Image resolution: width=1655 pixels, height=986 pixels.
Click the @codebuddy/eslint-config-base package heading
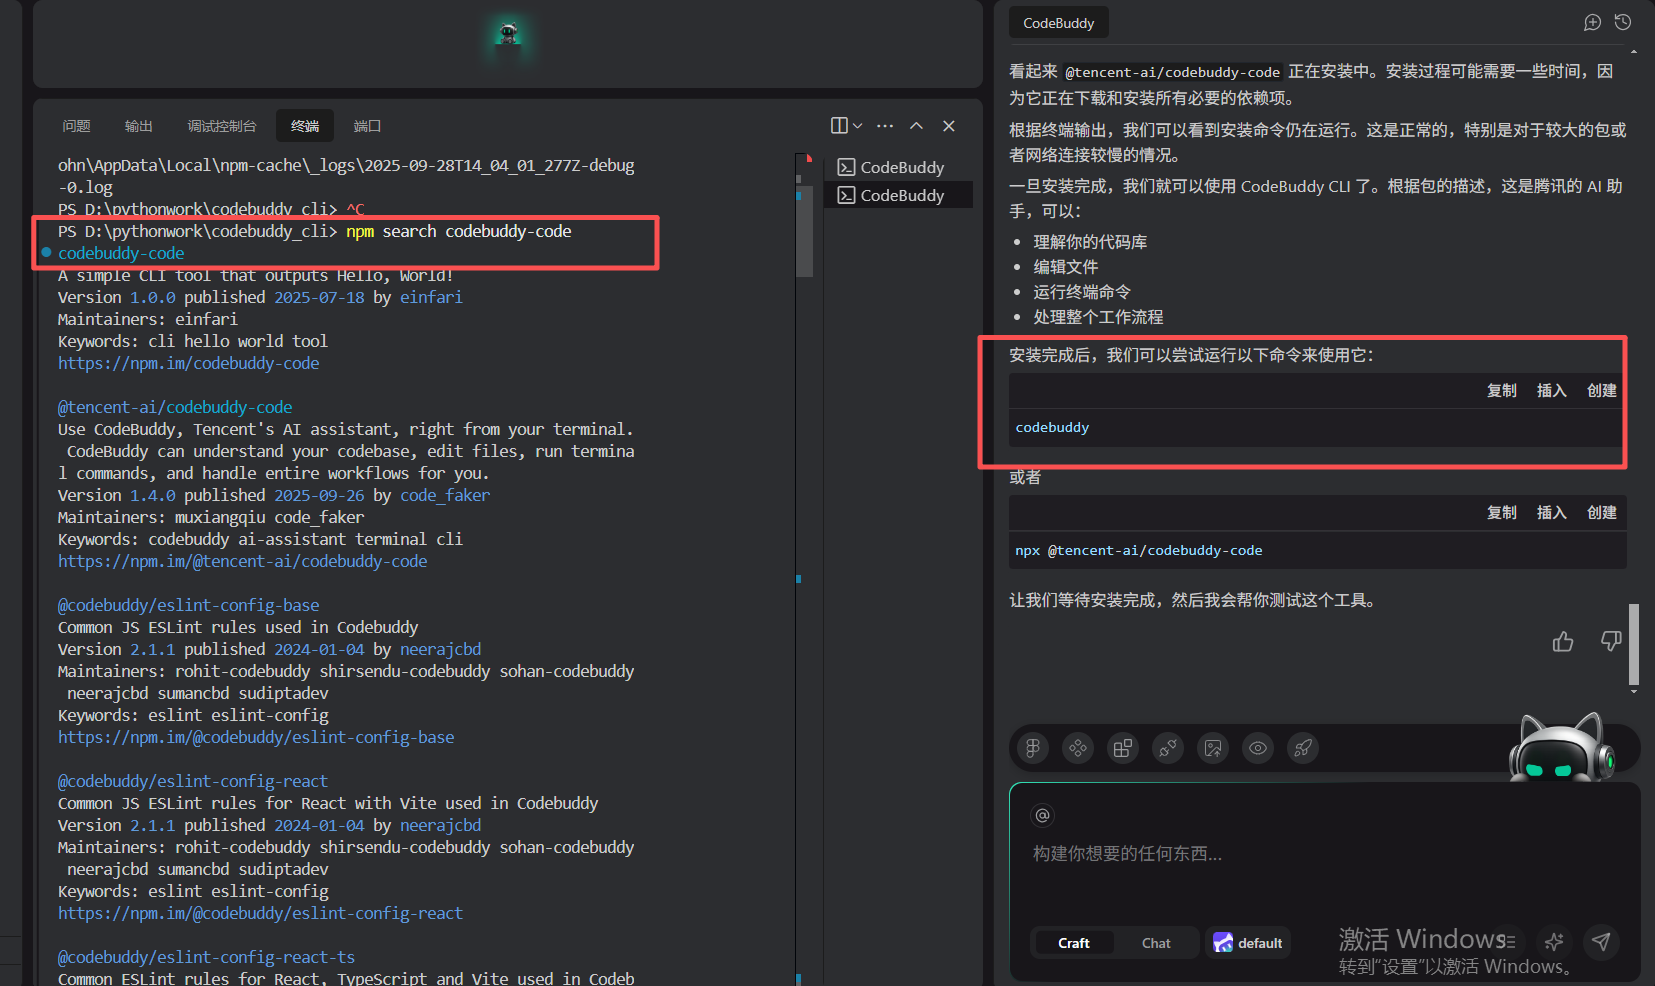[x=188, y=605]
